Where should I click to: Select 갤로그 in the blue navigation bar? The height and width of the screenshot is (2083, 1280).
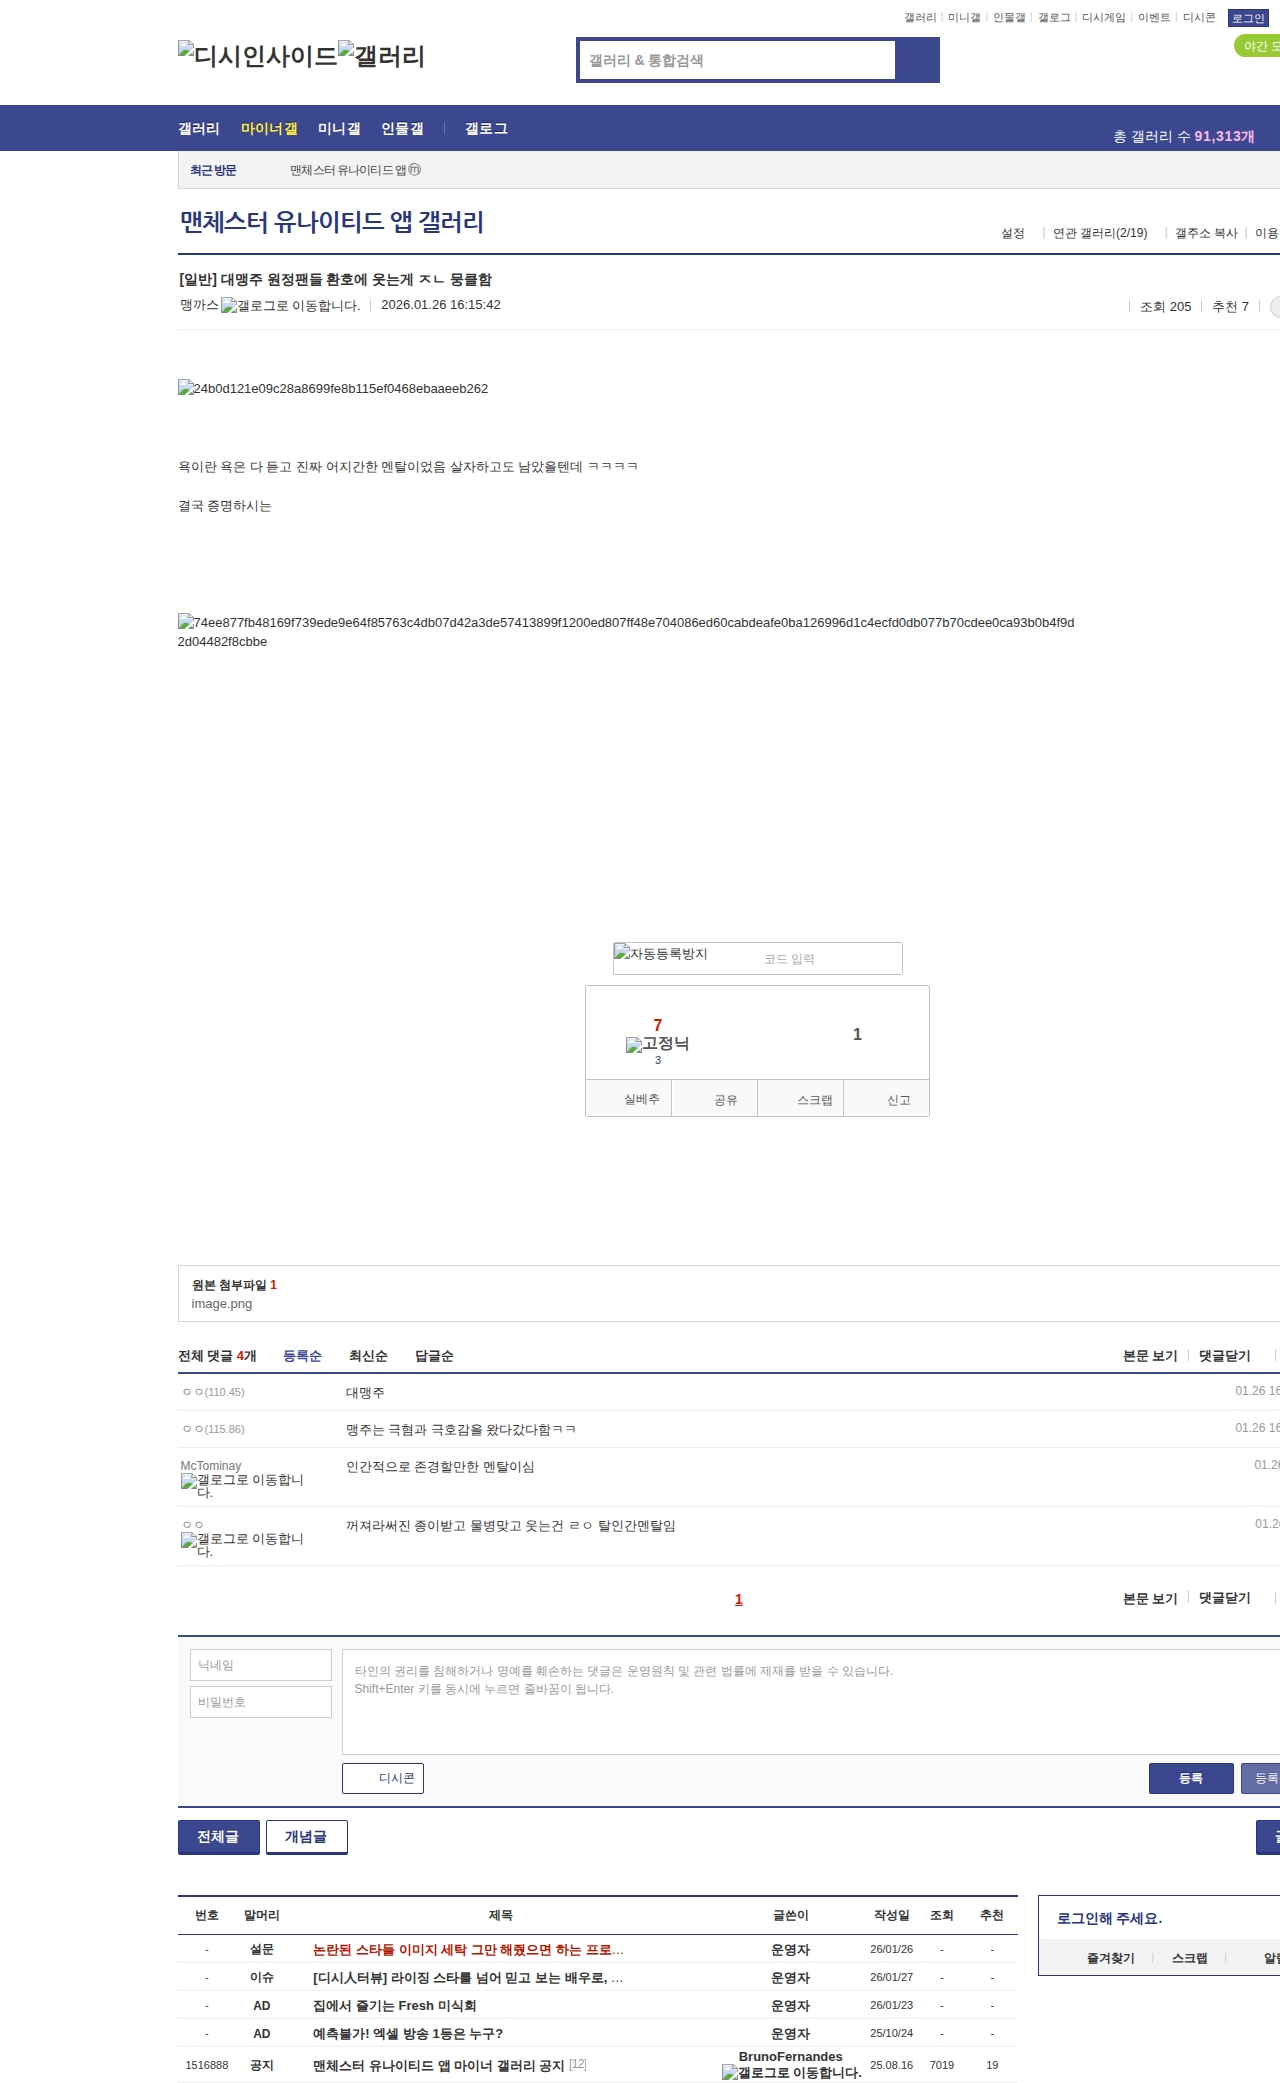click(x=486, y=129)
